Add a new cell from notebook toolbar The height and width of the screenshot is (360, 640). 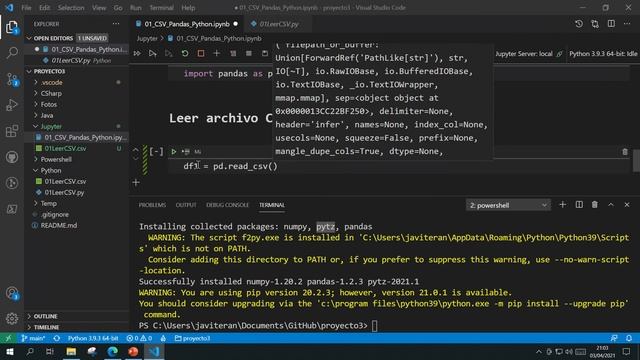217,53
